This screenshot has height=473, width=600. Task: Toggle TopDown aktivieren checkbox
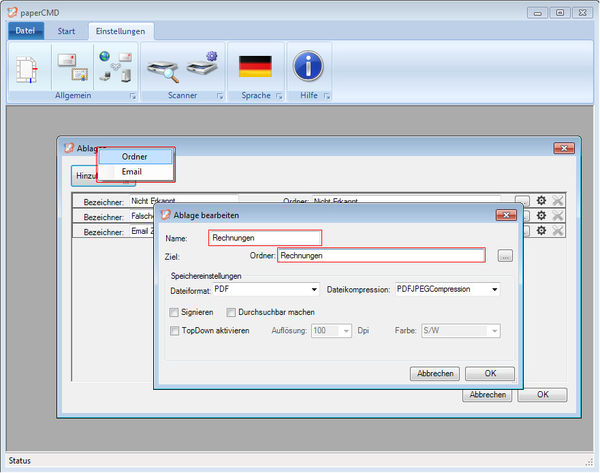click(x=174, y=331)
